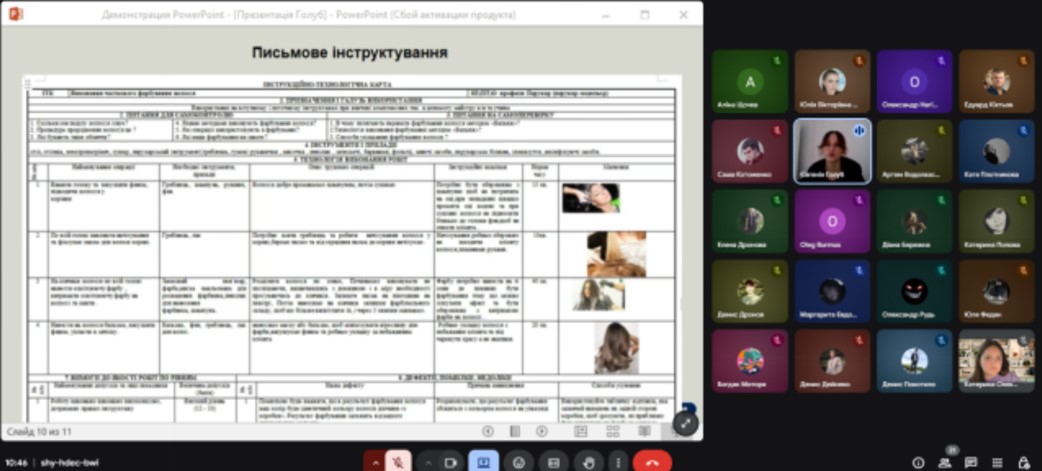
Task: Open the more options three-dot menu
Action: (617, 462)
